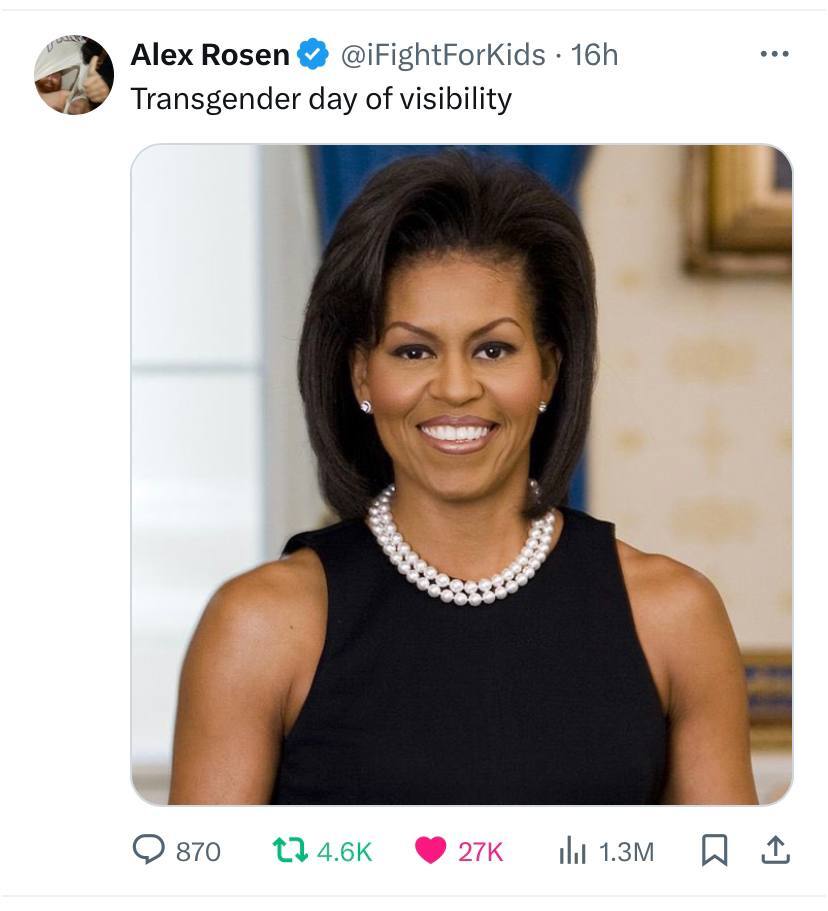This screenshot has width=828, height=911.
Task: Click the tweet text about visibility day
Action: (321, 99)
